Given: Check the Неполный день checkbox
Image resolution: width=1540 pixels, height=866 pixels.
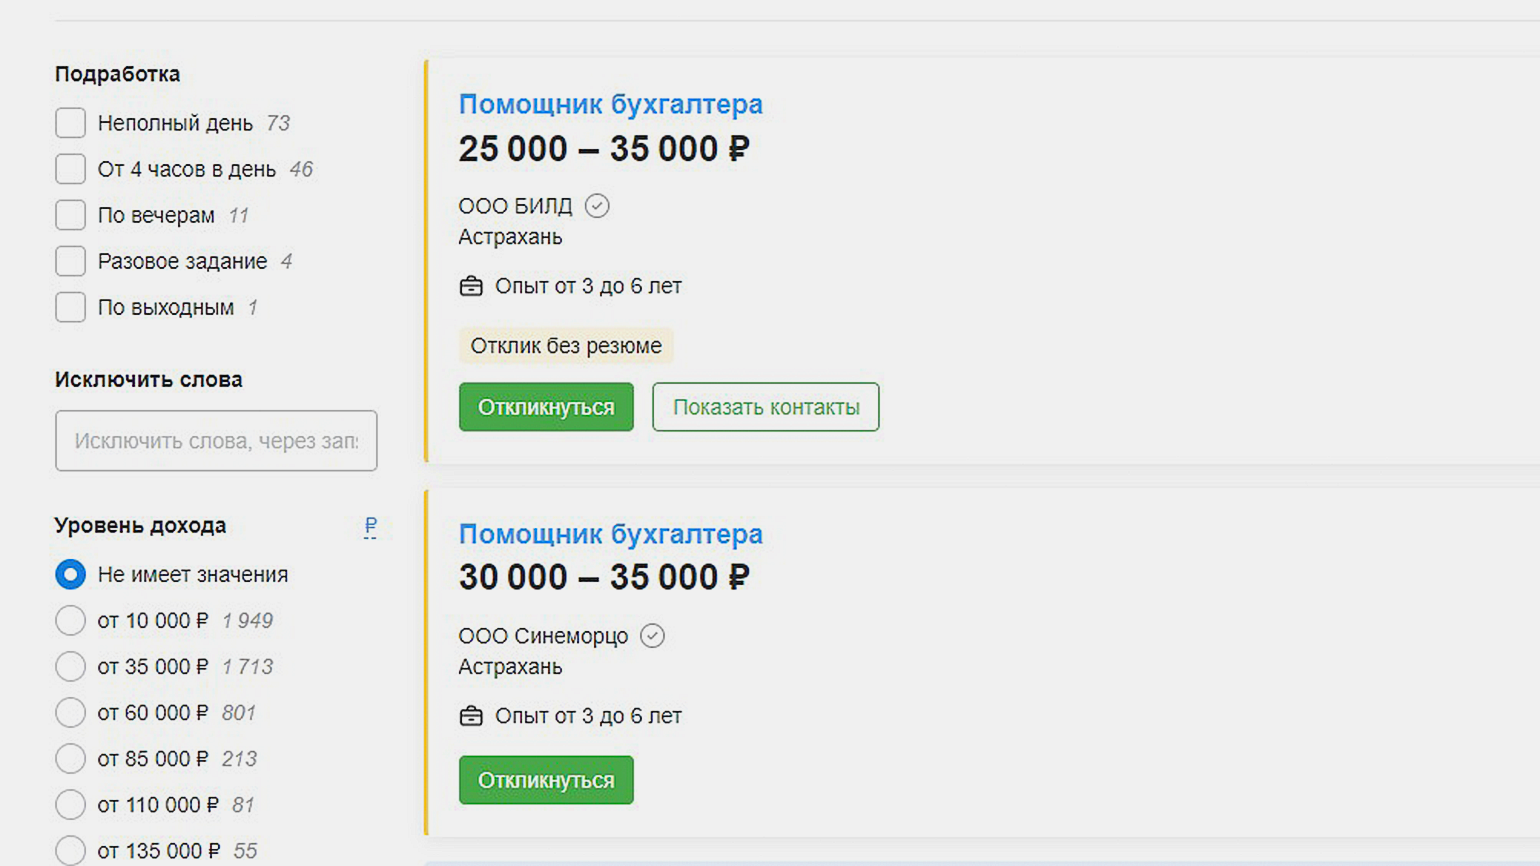Looking at the screenshot, I should [70, 123].
